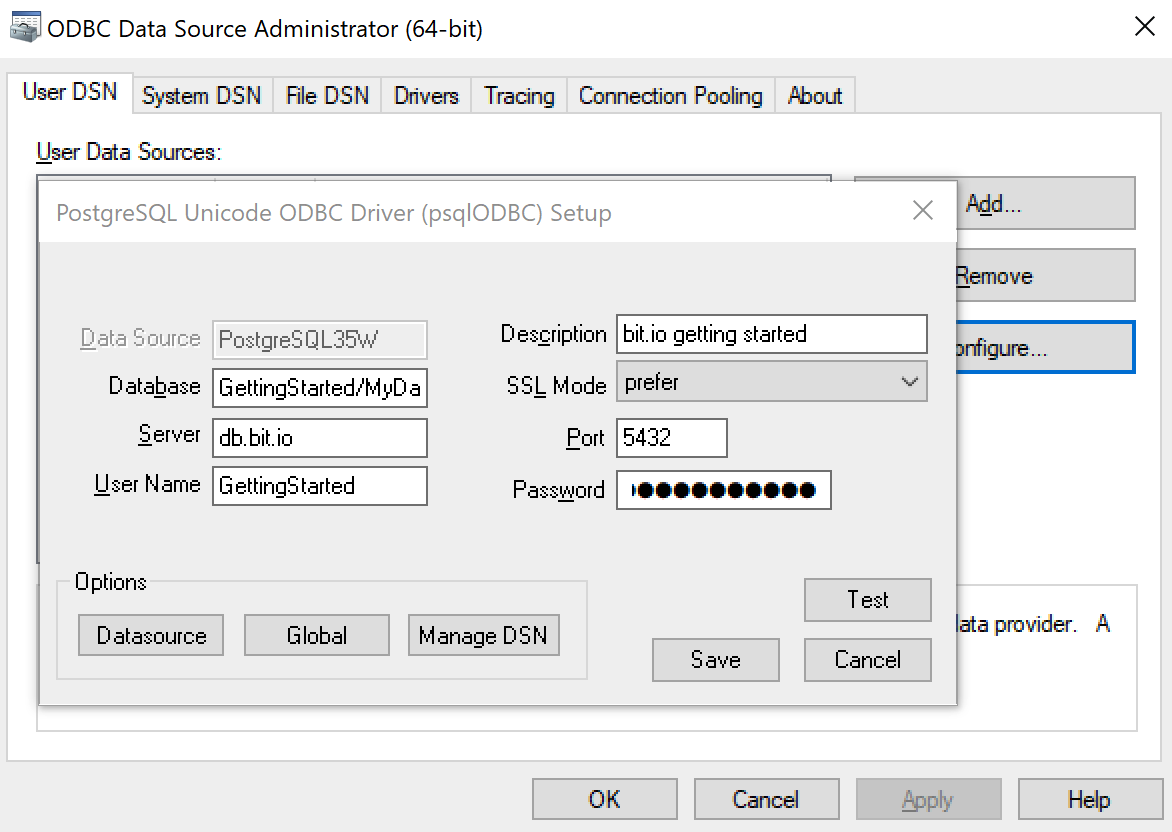1172x832 pixels.
Task: Click the Port field with 5432
Action: [671, 437]
